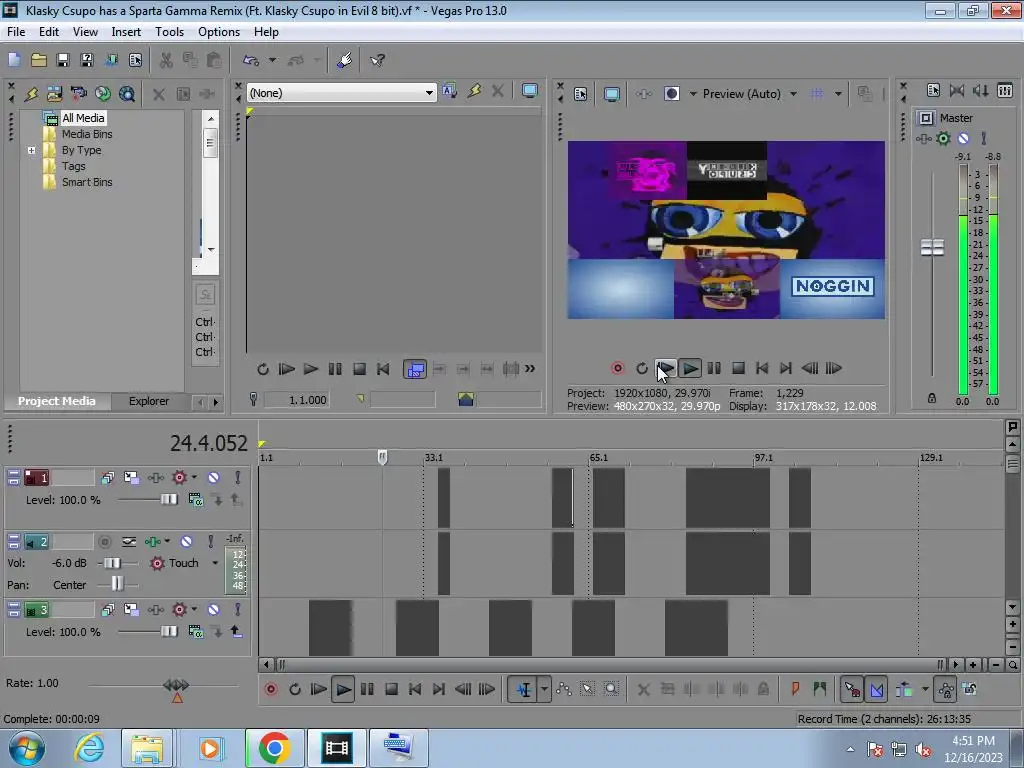Image resolution: width=1024 pixels, height=768 pixels.
Task: Switch to the Project Media tab
Action: point(56,401)
